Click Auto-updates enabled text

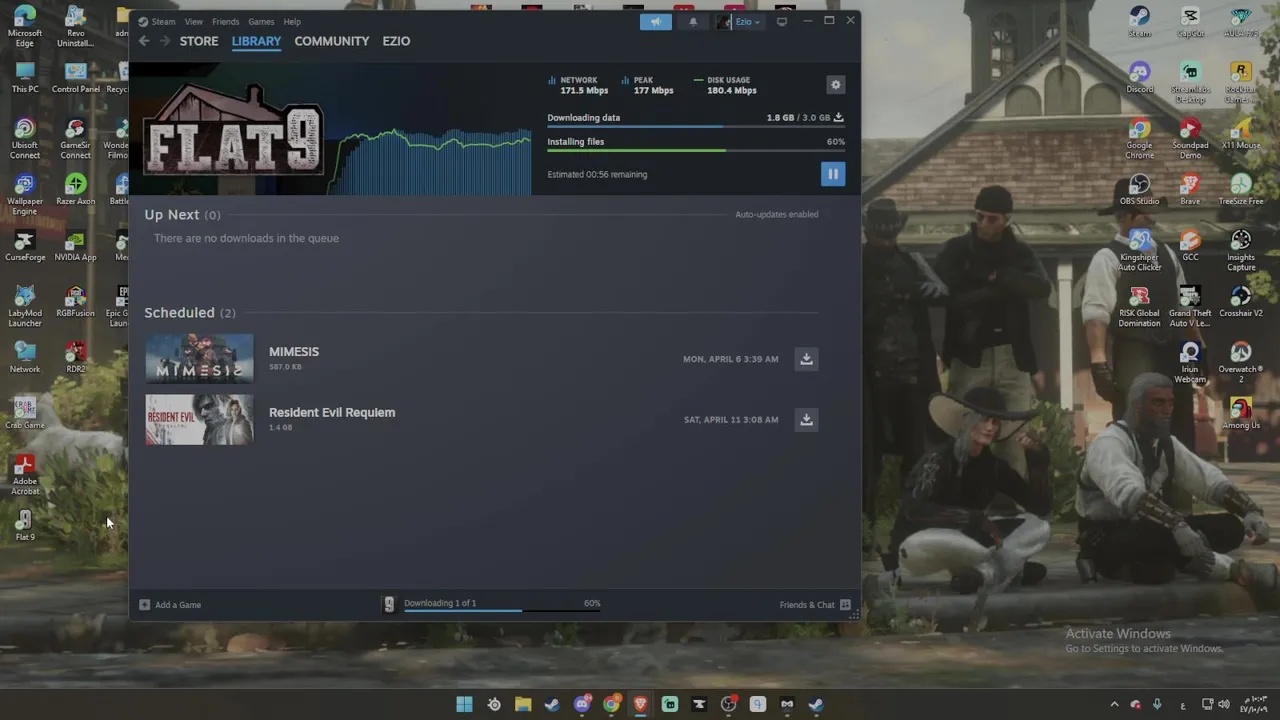click(777, 214)
